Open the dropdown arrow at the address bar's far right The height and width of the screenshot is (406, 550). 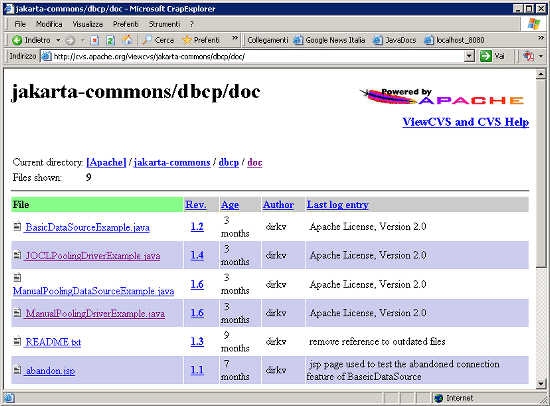(x=541, y=56)
